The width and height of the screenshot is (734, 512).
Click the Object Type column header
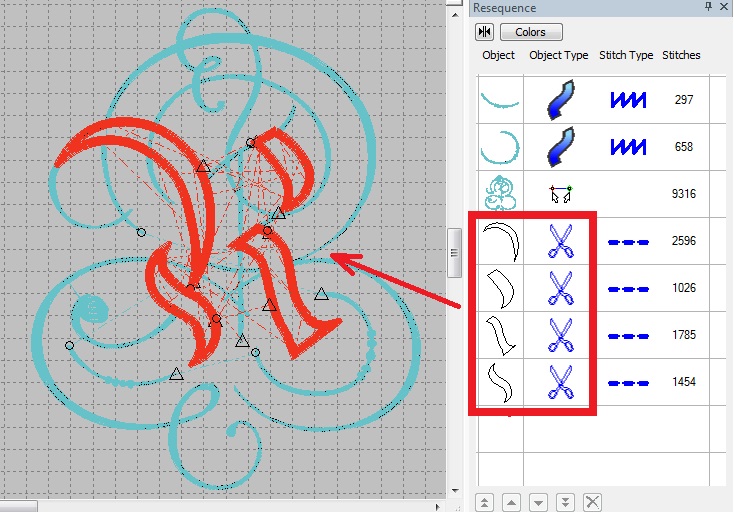click(x=558, y=55)
